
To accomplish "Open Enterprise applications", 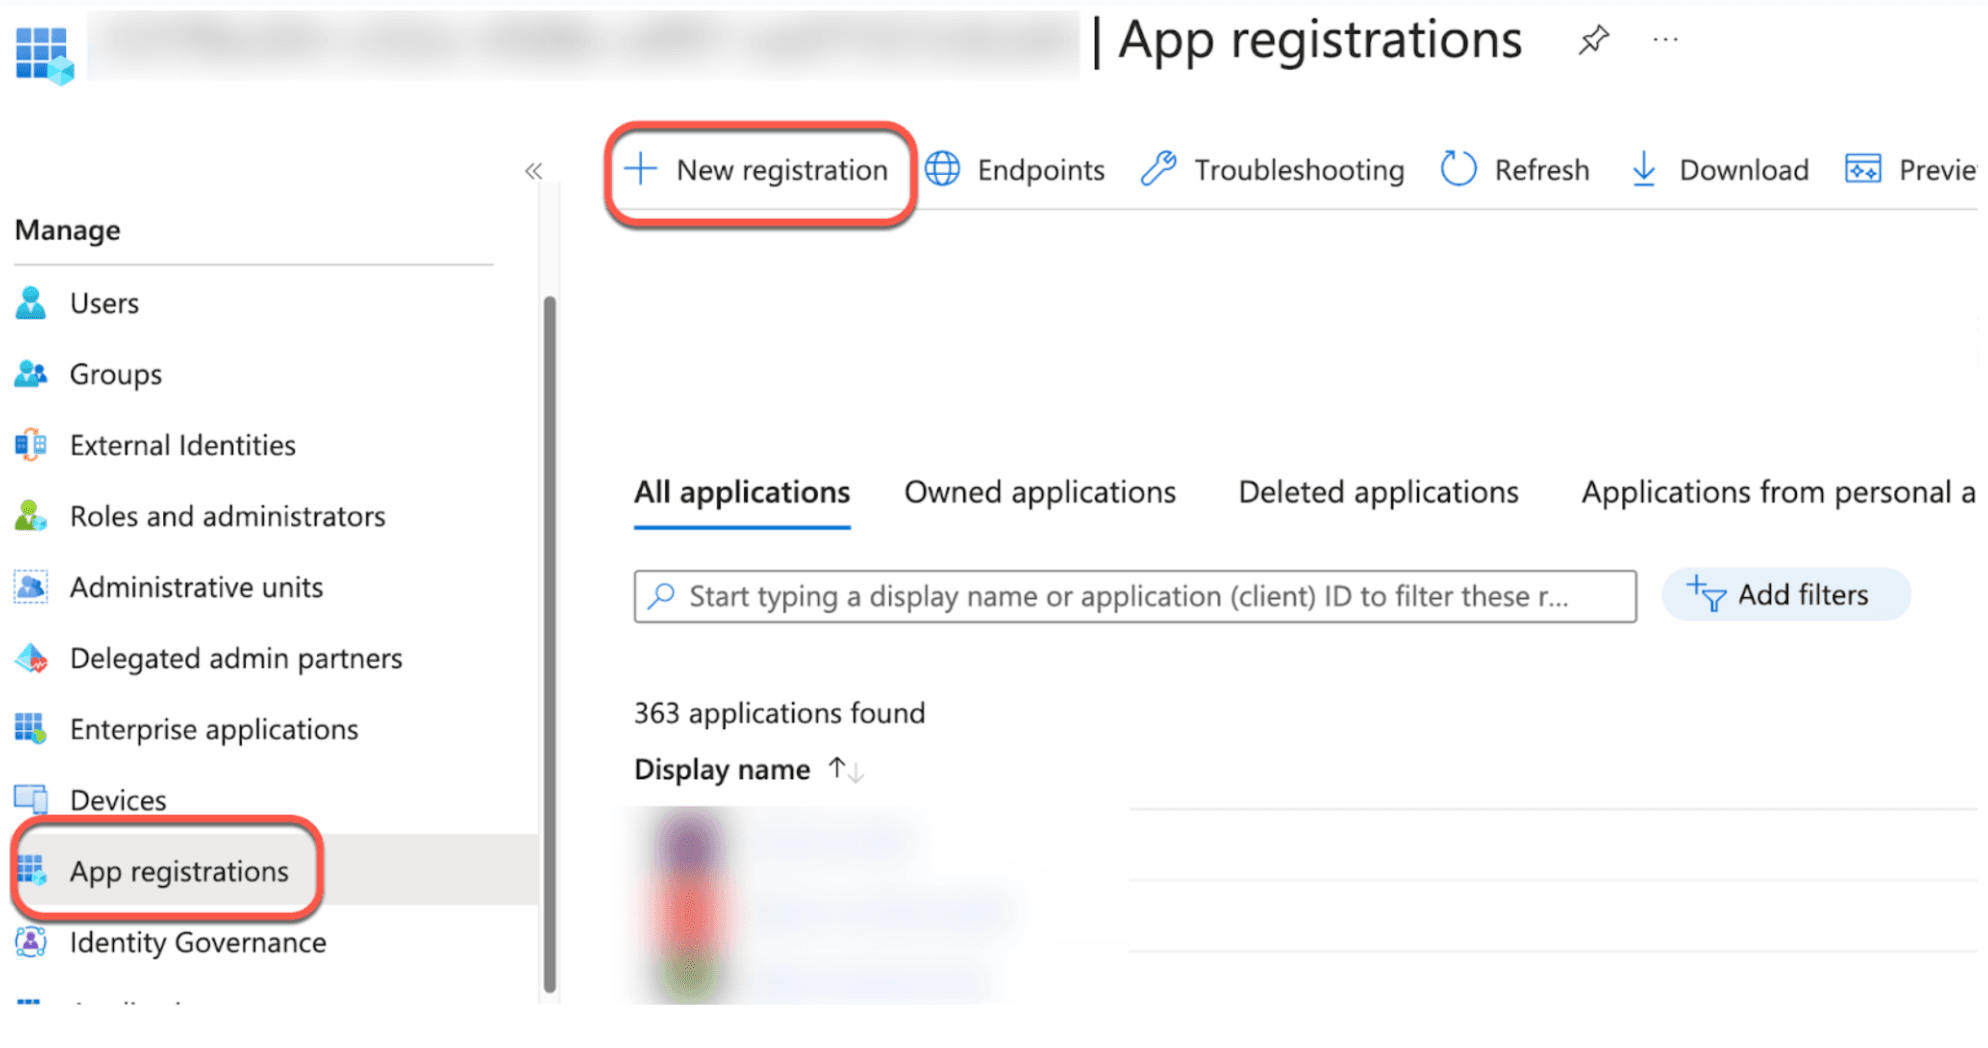I will click(214, 730).
